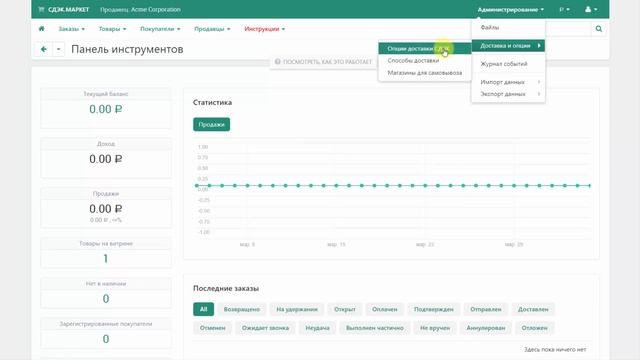Screen dimensions: 640x360
Task: Open the Инструкции menu
Action: 264,29
